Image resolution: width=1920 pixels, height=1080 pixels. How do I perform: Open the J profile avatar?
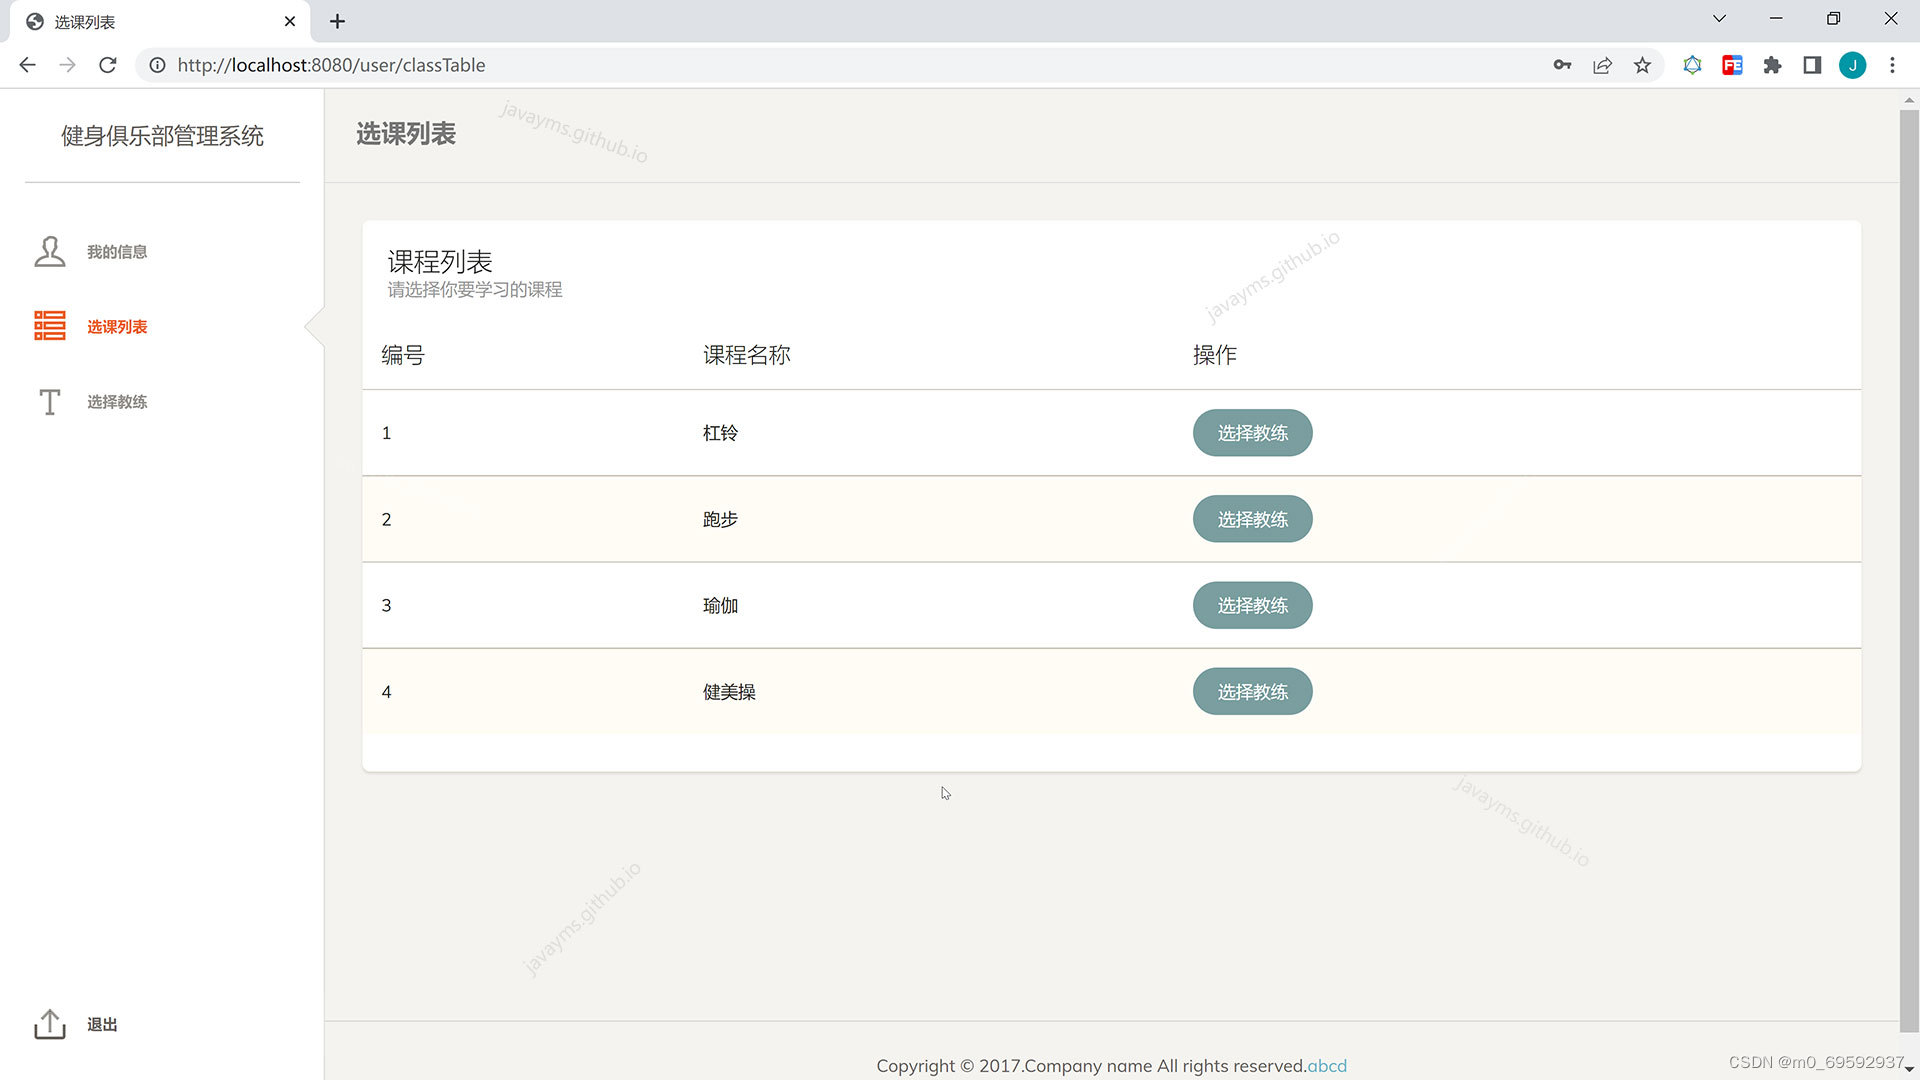click(1852, 65)
